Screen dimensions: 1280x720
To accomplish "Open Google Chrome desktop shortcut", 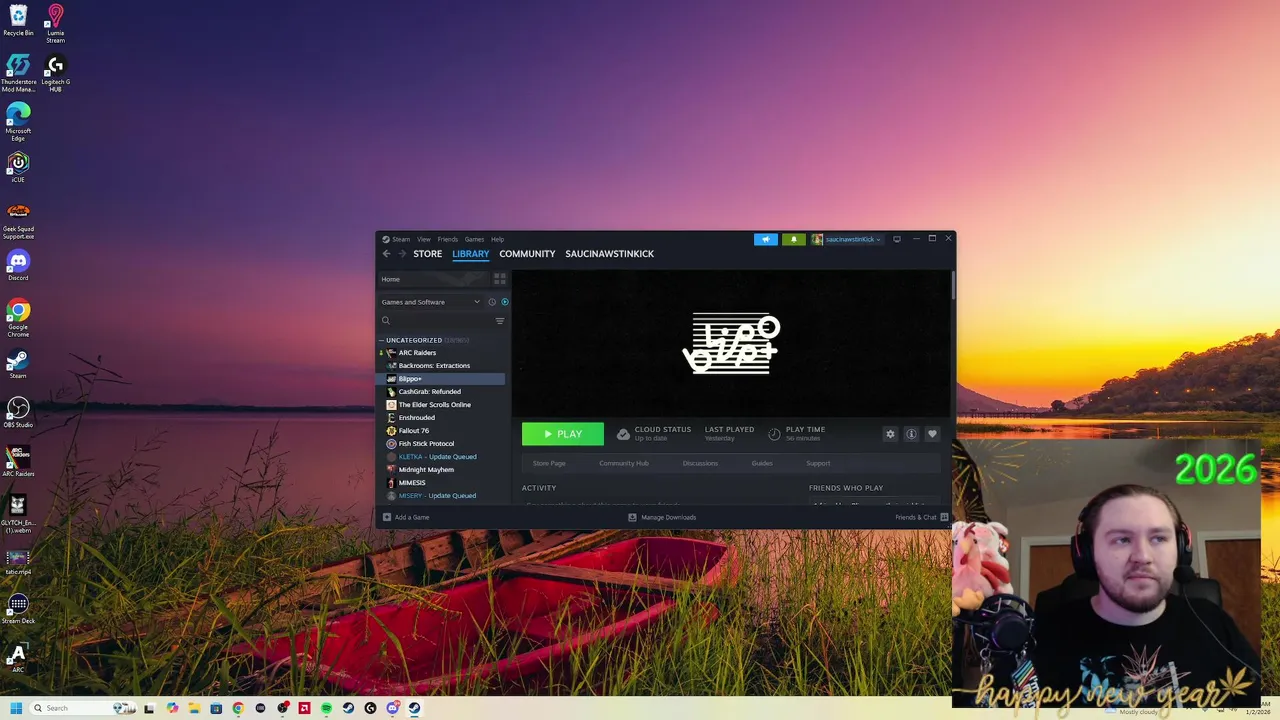I will pyautogui.click(x=18, y=319).
